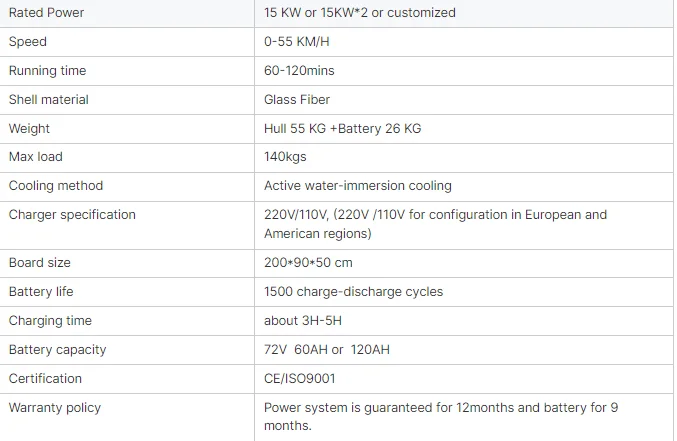677x441 pixels.
Task: Click the "Rated Power" label cell
Action: [46, 13]
